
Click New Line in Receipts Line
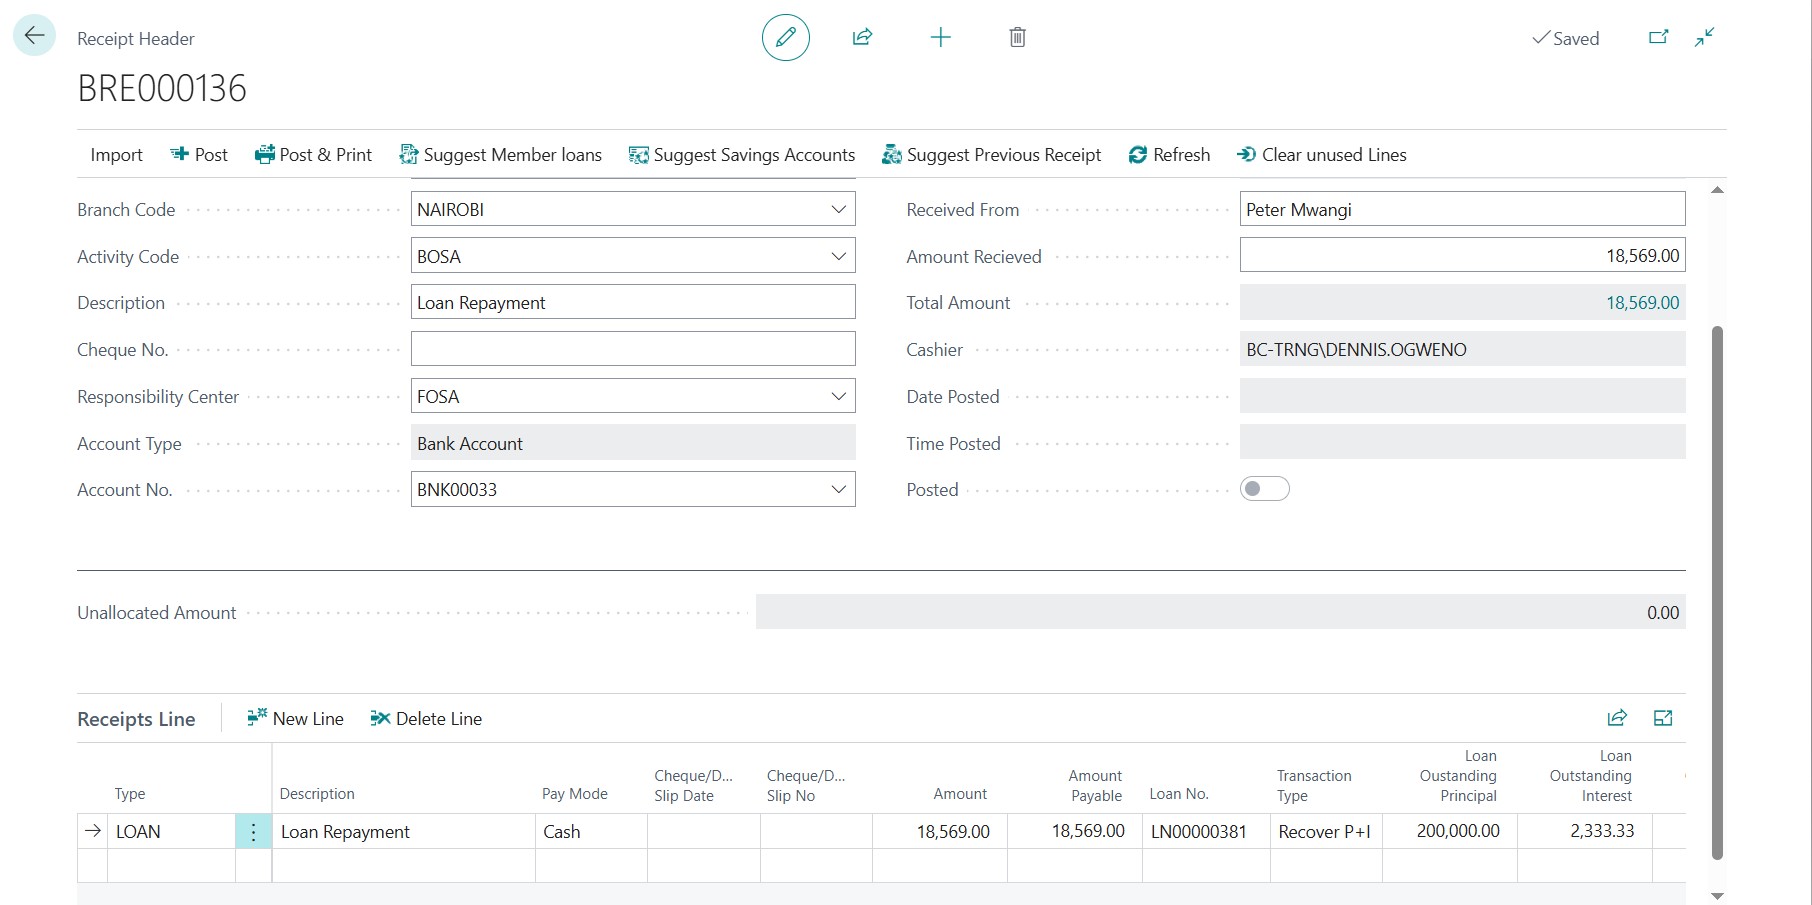(x=295, y=719)
